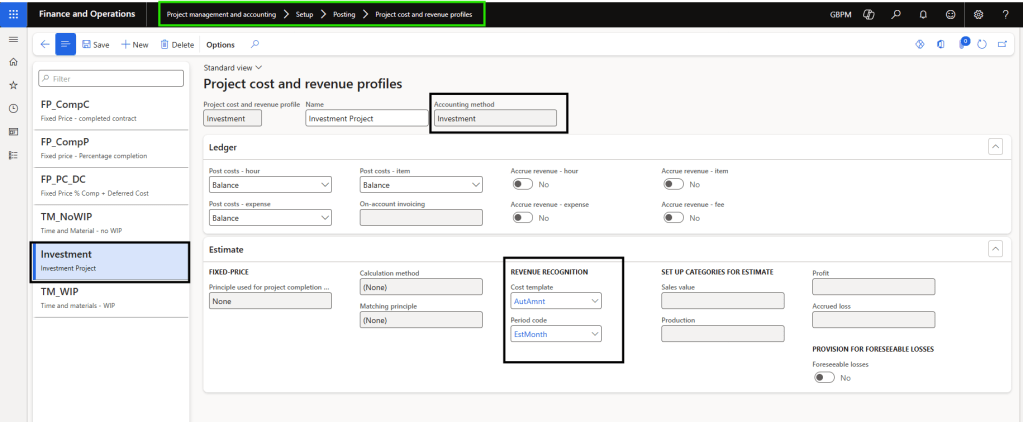Click the Save button
Viewport: 1023px width, 422px height.
(x=96, y=45)
